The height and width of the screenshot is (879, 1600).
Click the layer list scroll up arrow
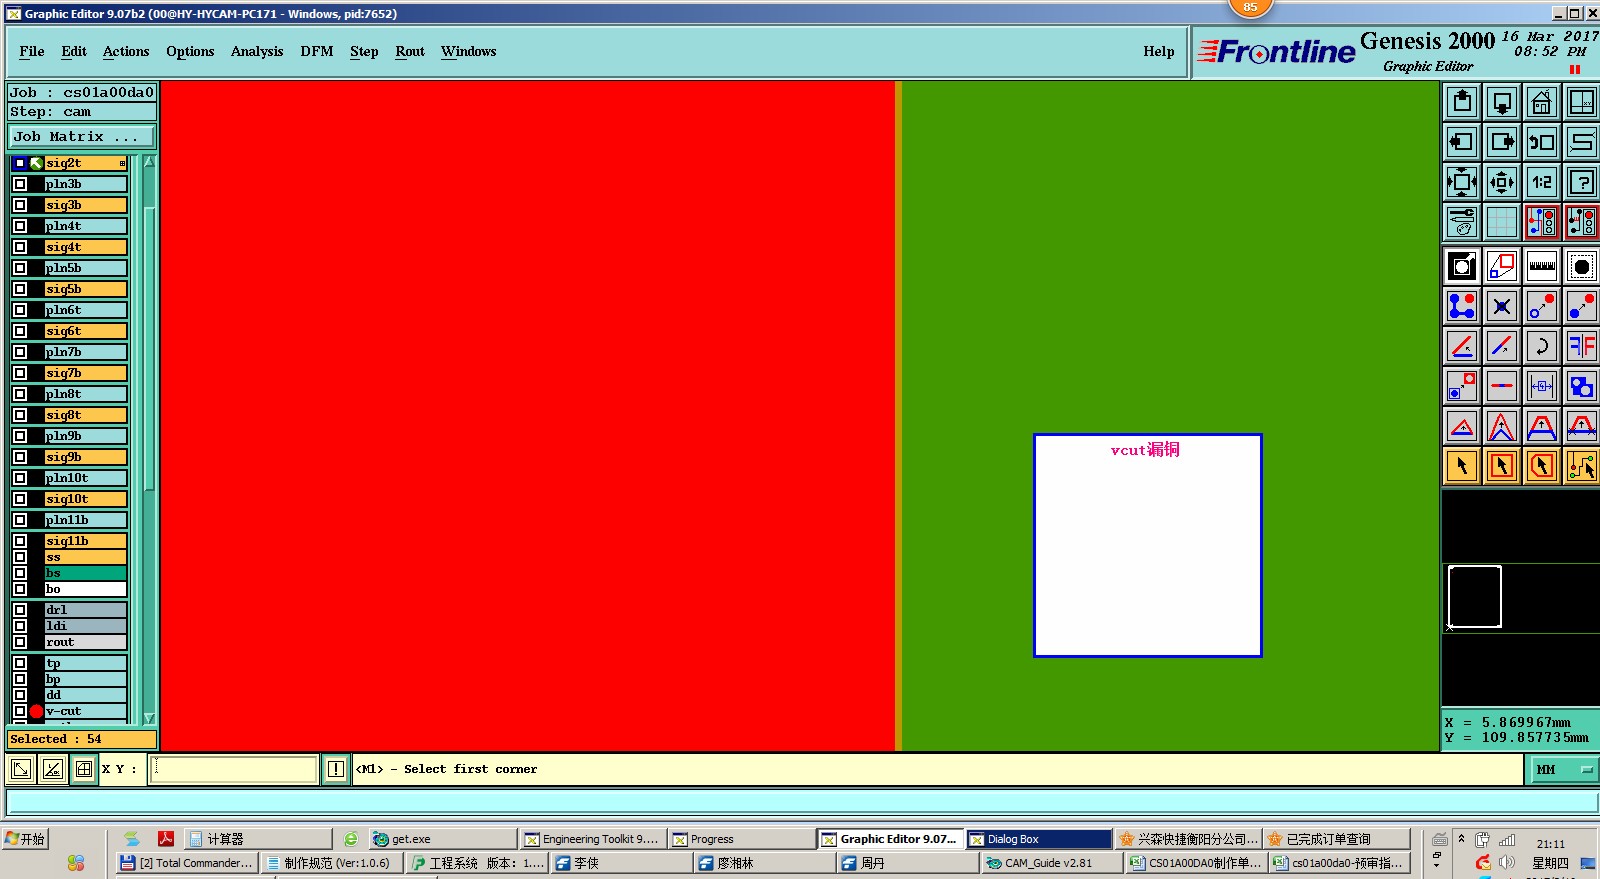click(x=149, y=162)
